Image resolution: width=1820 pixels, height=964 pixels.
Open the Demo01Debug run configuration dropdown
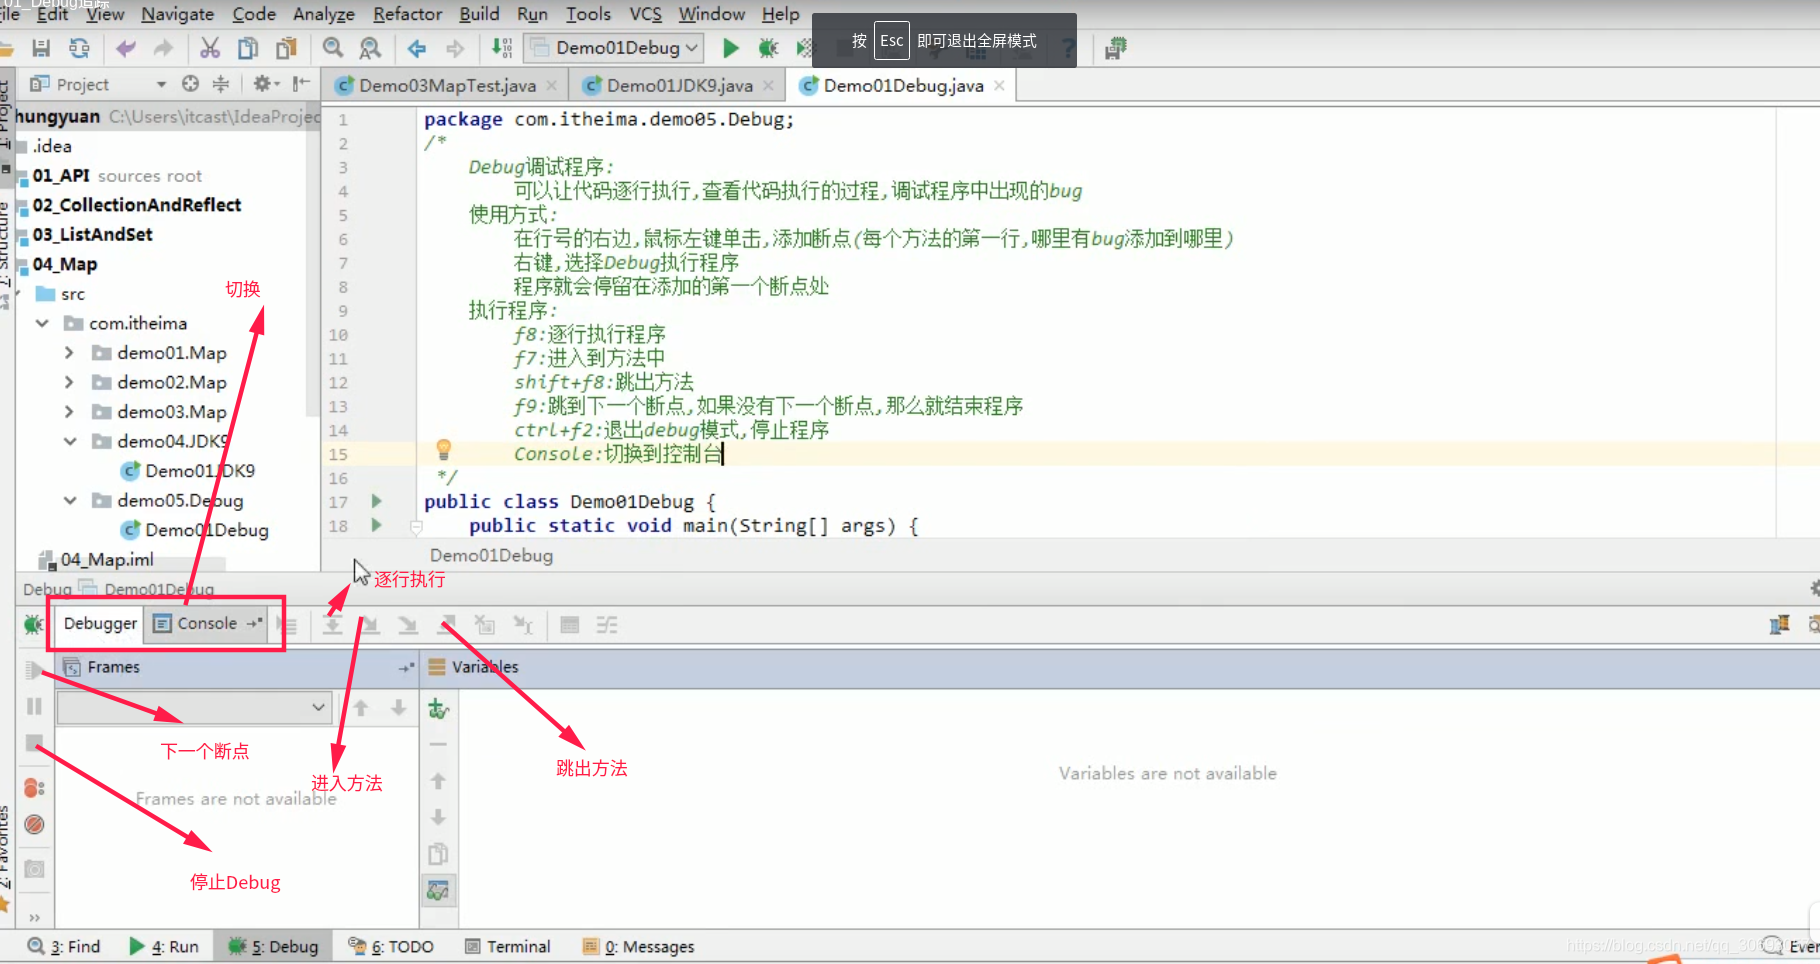[614, 48]
